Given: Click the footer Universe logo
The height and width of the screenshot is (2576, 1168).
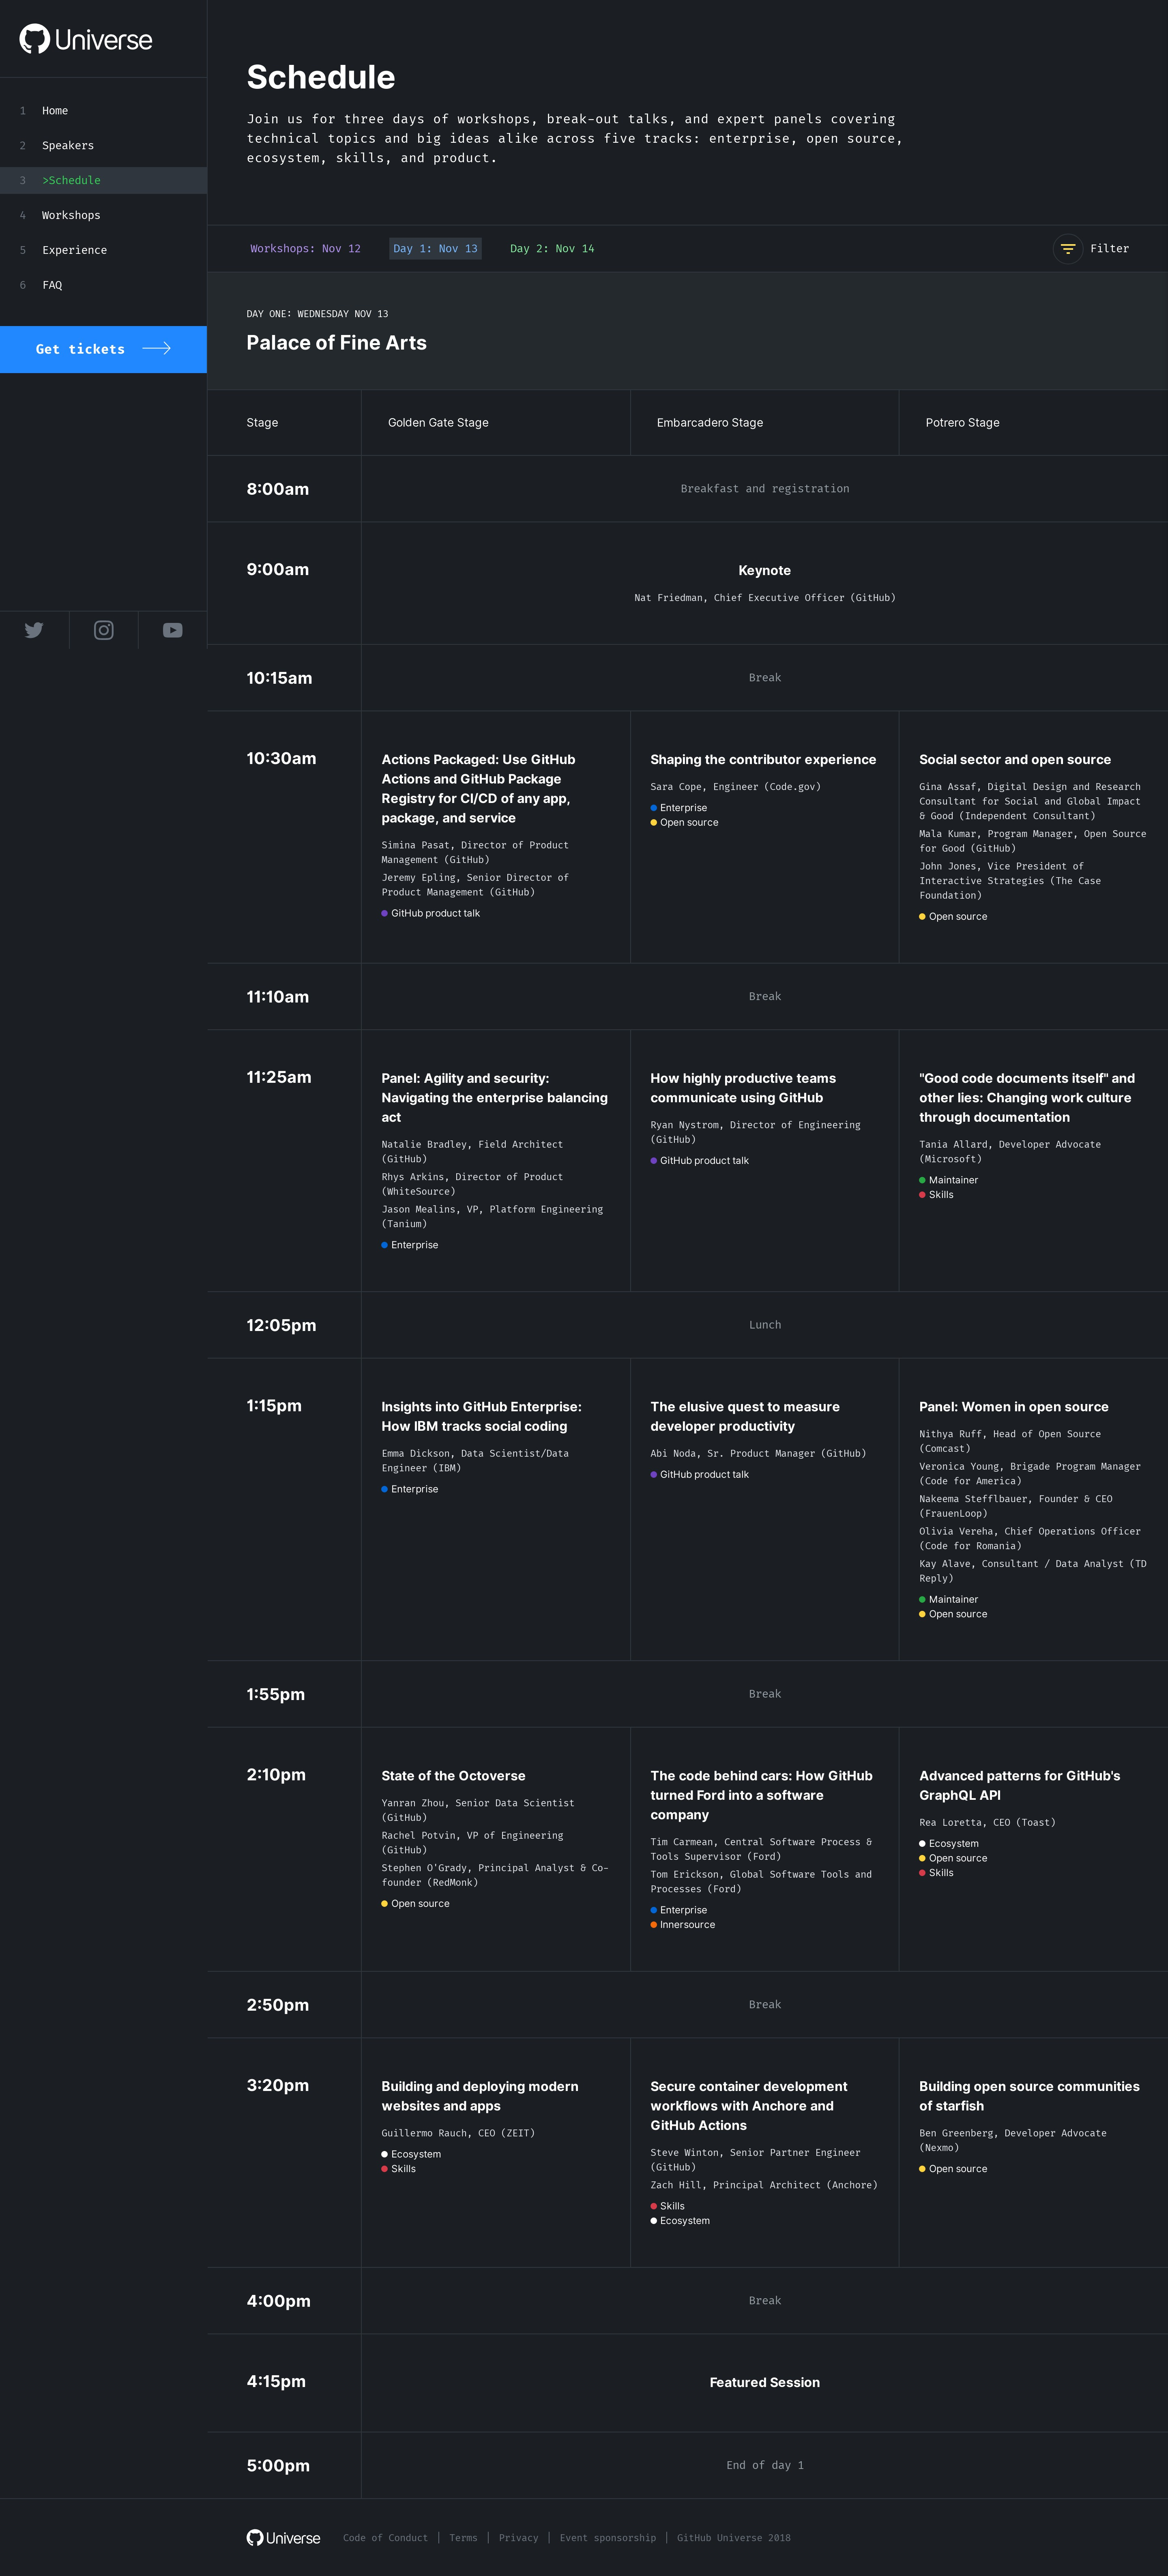Looking at the screenshot, I should (283, 2537).
